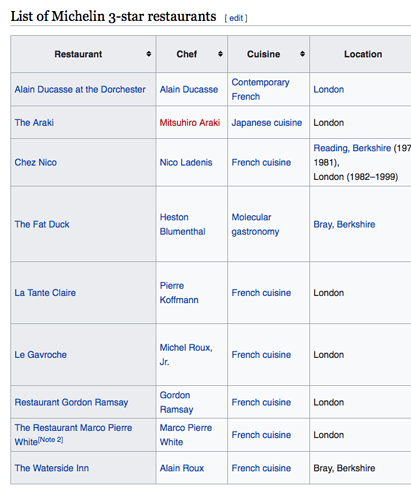Open Restaurant Gordon Ramsay link

[71, 402]
